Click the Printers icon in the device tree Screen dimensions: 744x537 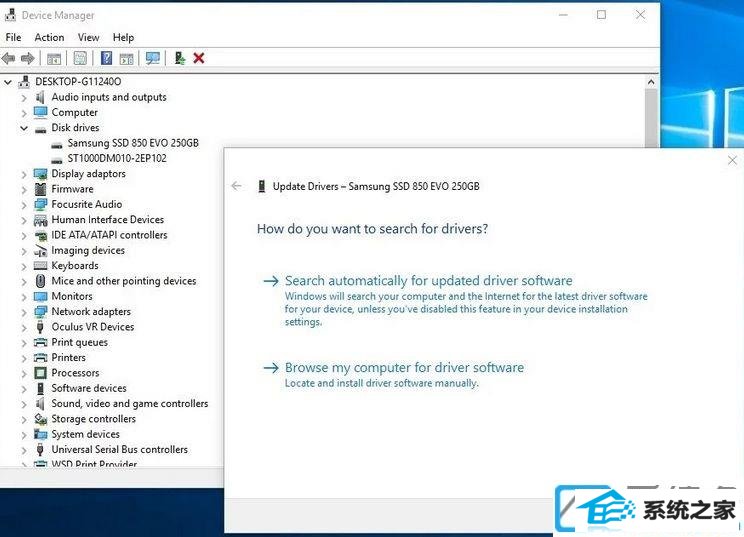coord(40,358)
